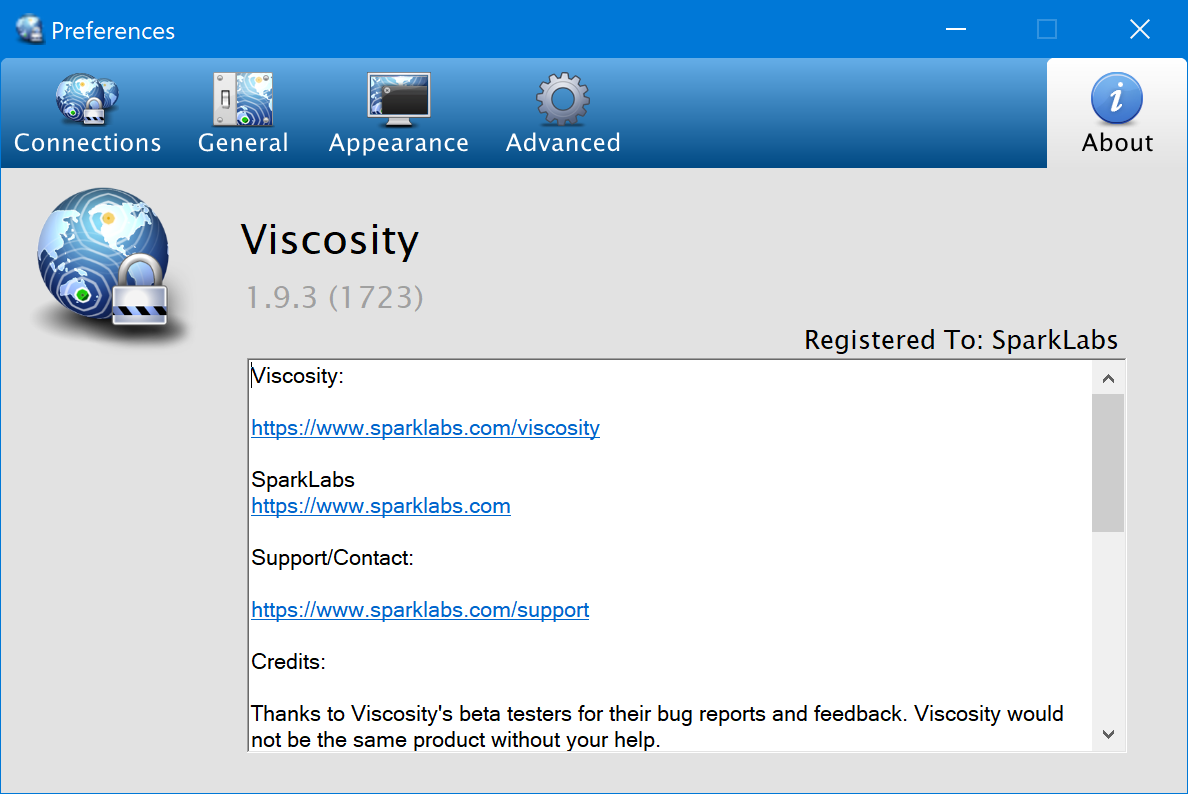Open the Advanced gear icon

click(x=563, y=100)
